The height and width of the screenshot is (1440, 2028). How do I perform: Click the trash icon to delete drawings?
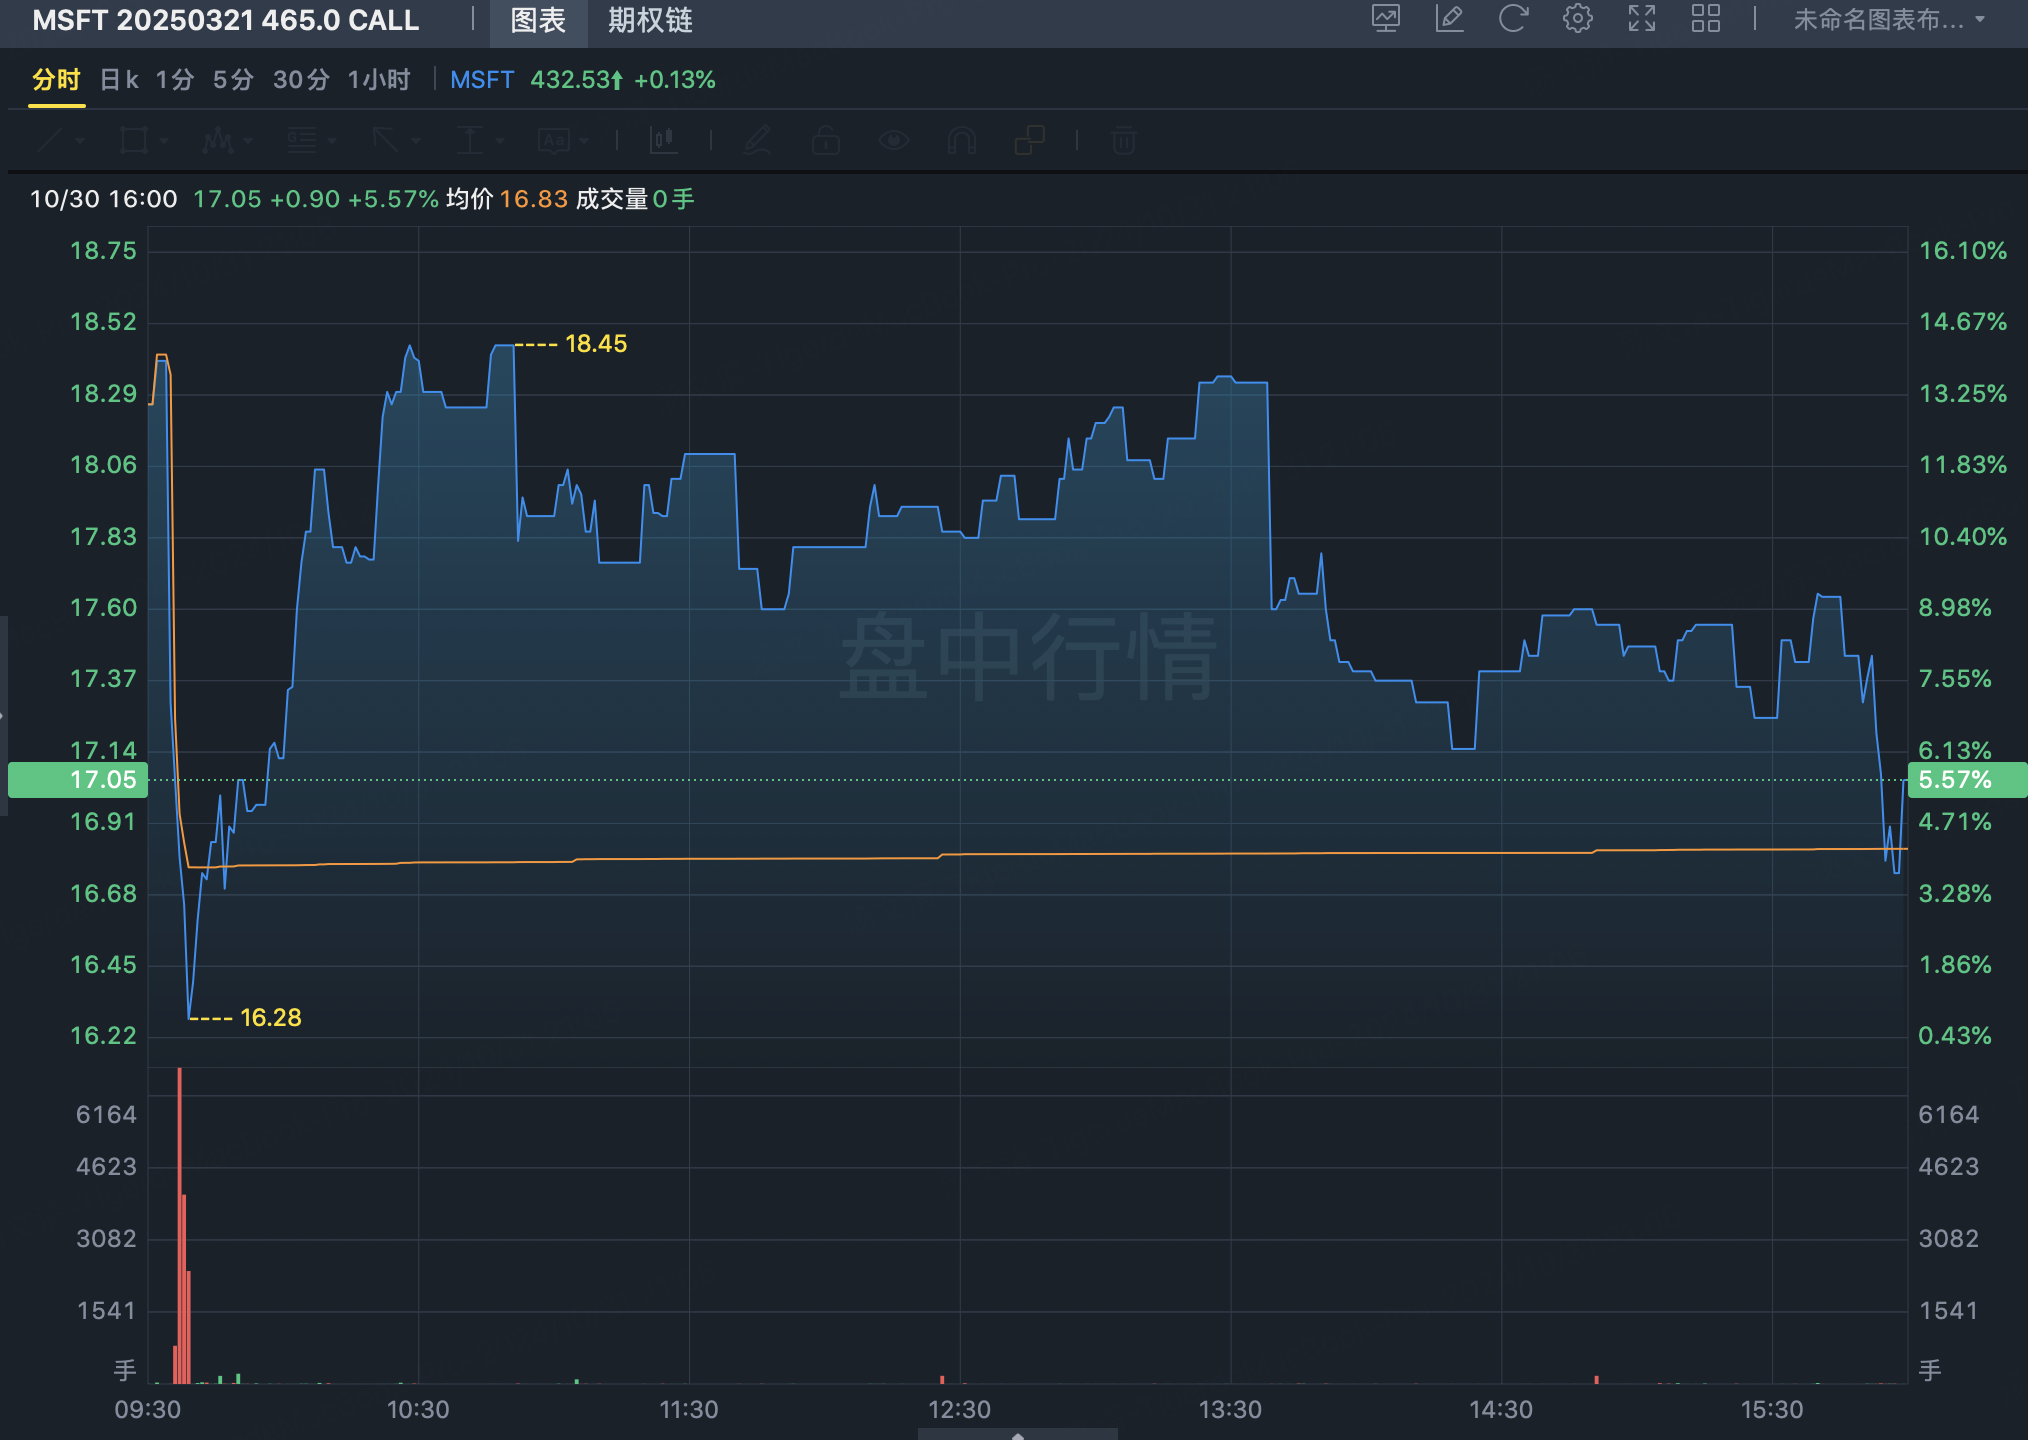pos(1123,141)
